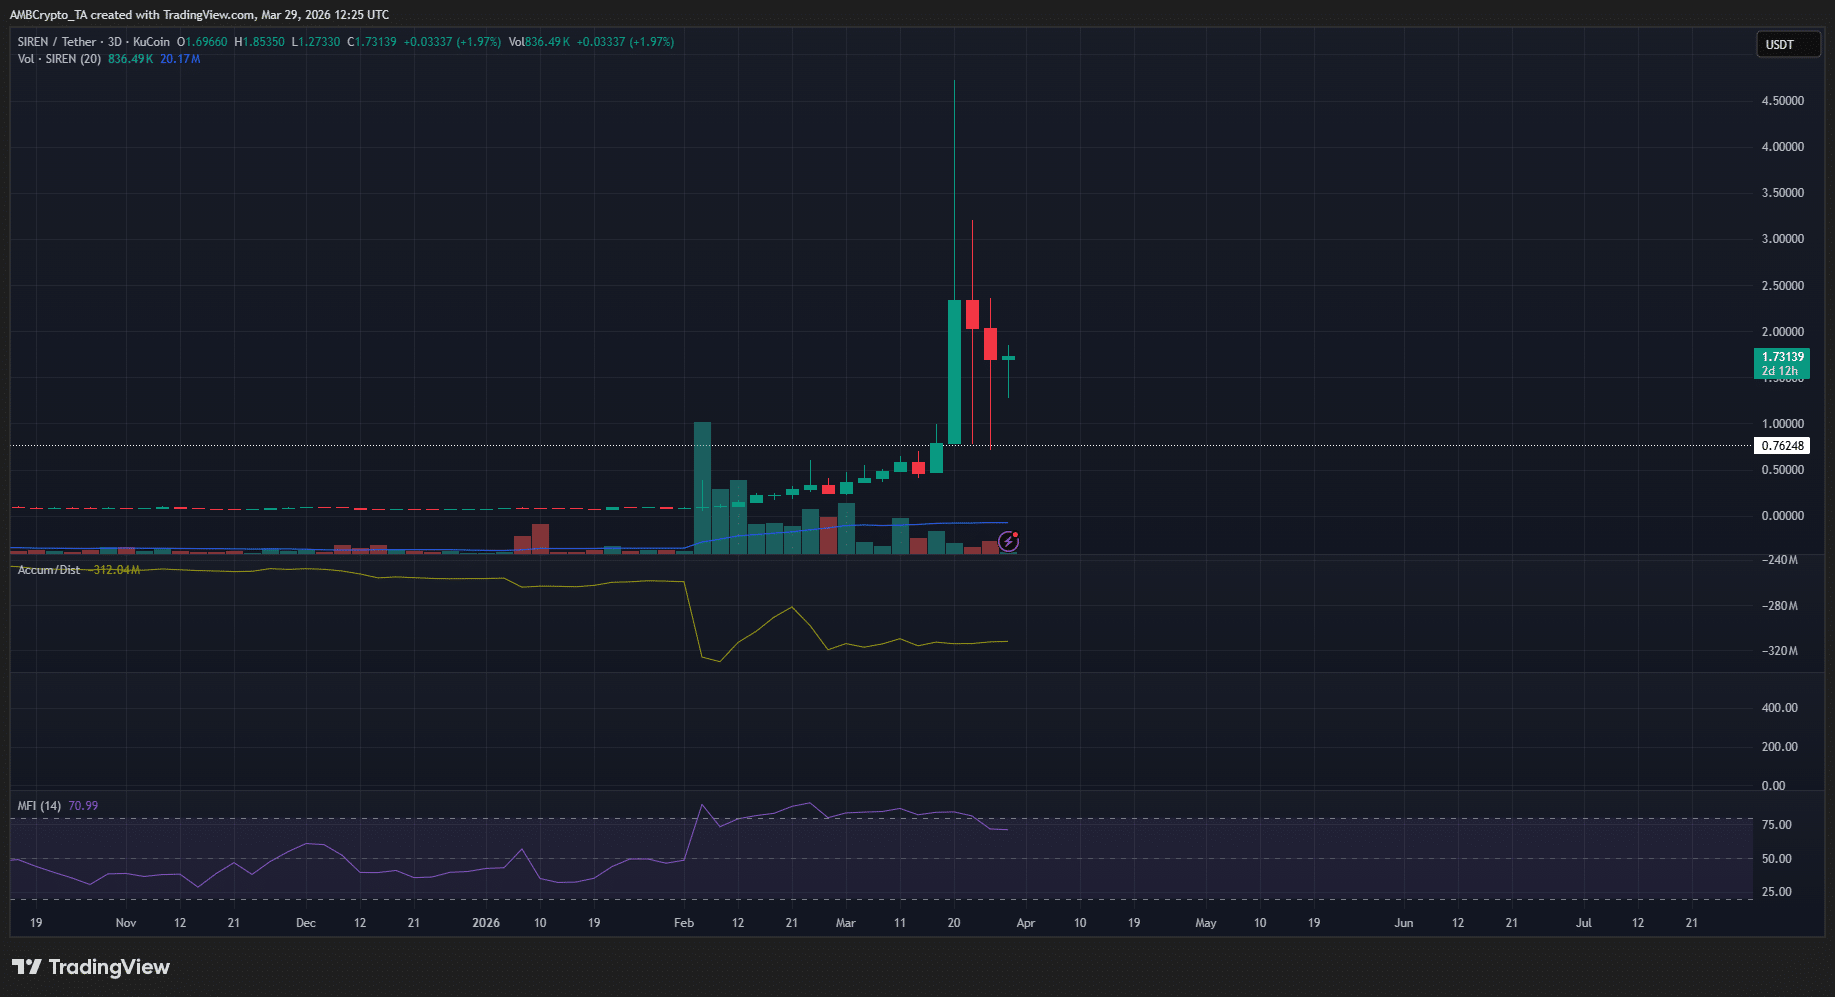The width and height of the screenshot is (1835, 997).
Task: Open settings from the MFI (14) indicator label
Action: pos(38,805)
